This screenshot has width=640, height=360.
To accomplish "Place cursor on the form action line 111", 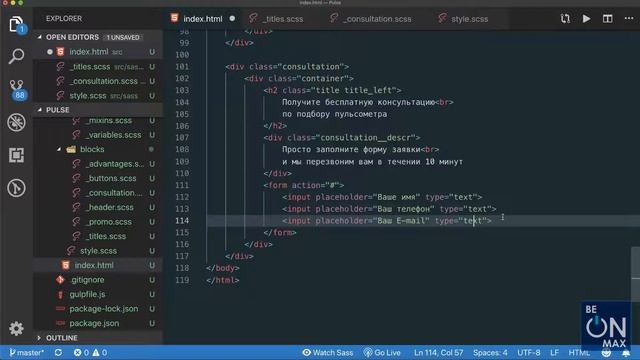I will point(304,185).
